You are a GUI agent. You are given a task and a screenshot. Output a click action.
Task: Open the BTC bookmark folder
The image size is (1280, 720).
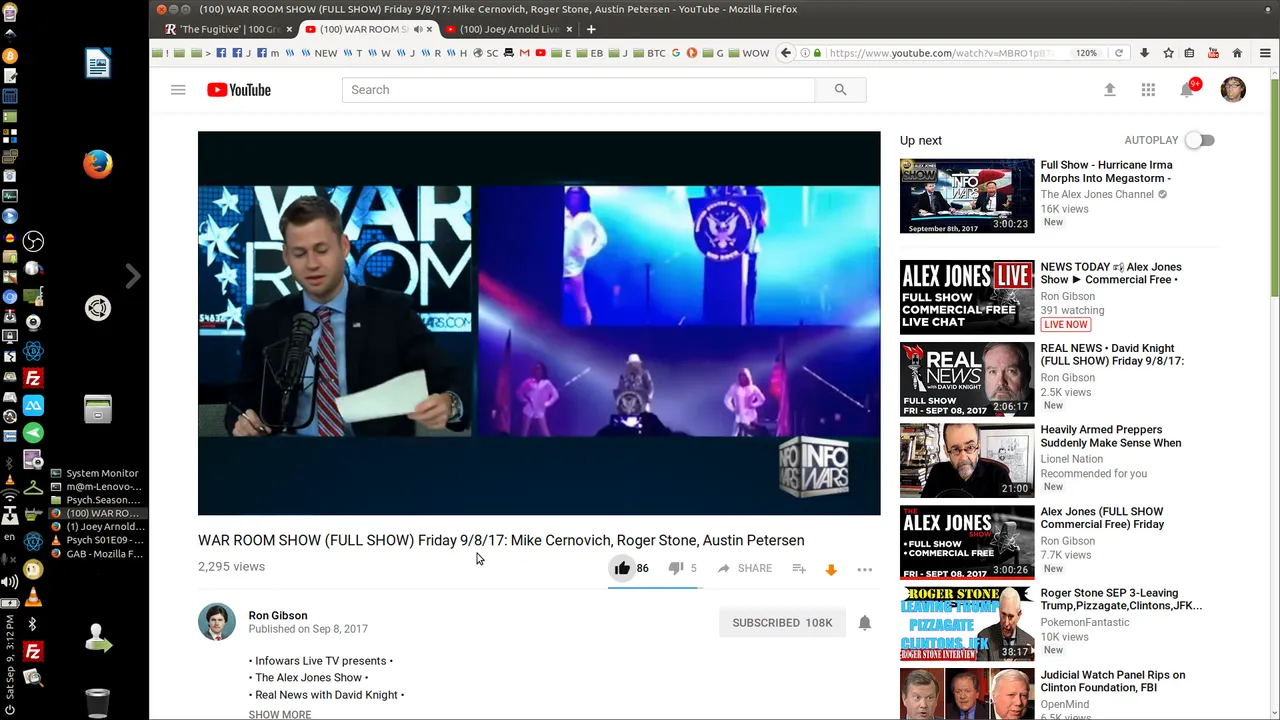(649, 53)
